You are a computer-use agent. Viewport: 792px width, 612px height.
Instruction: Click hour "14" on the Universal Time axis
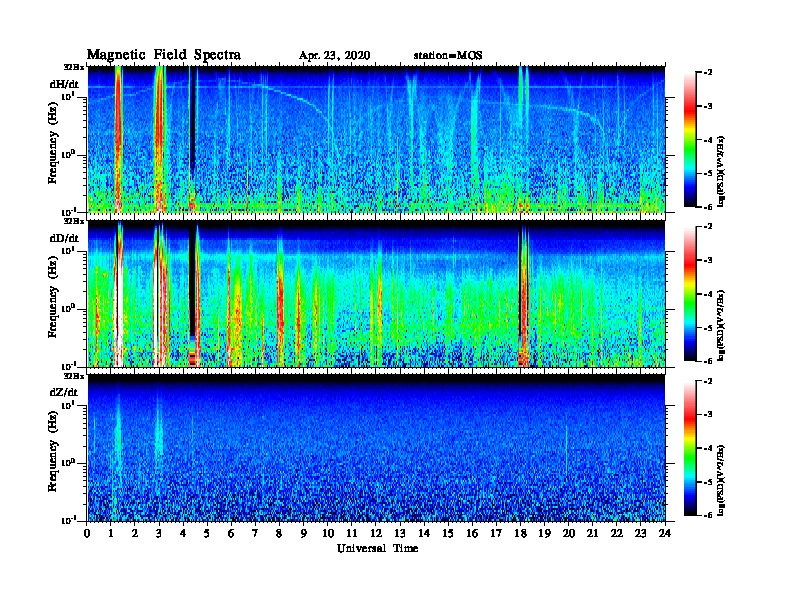point(424,534)
